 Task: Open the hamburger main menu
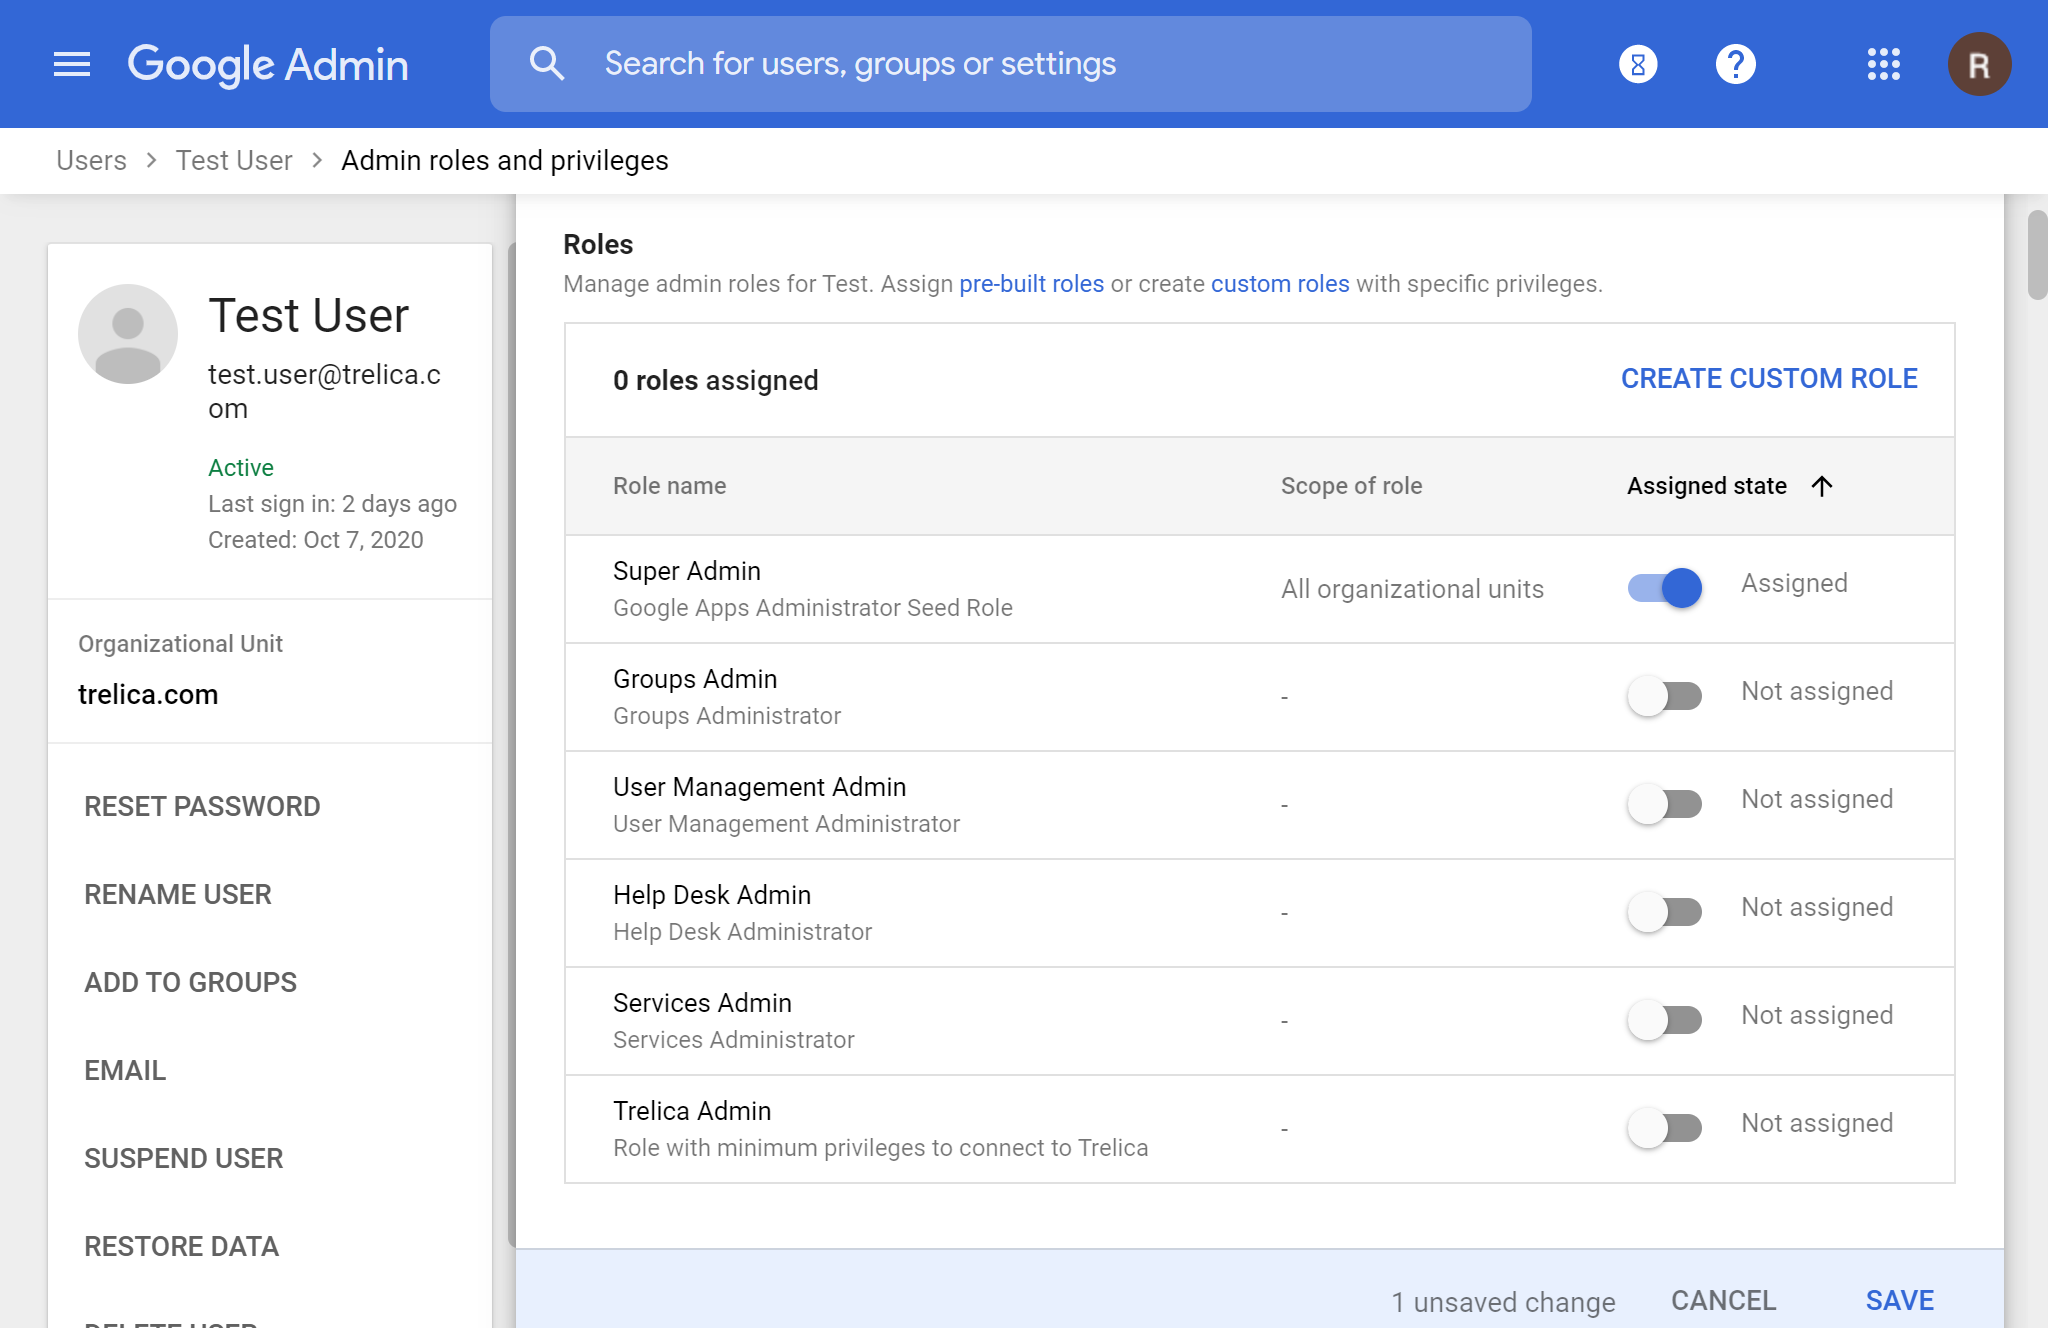pyautogui.click(x=72, y=64)
